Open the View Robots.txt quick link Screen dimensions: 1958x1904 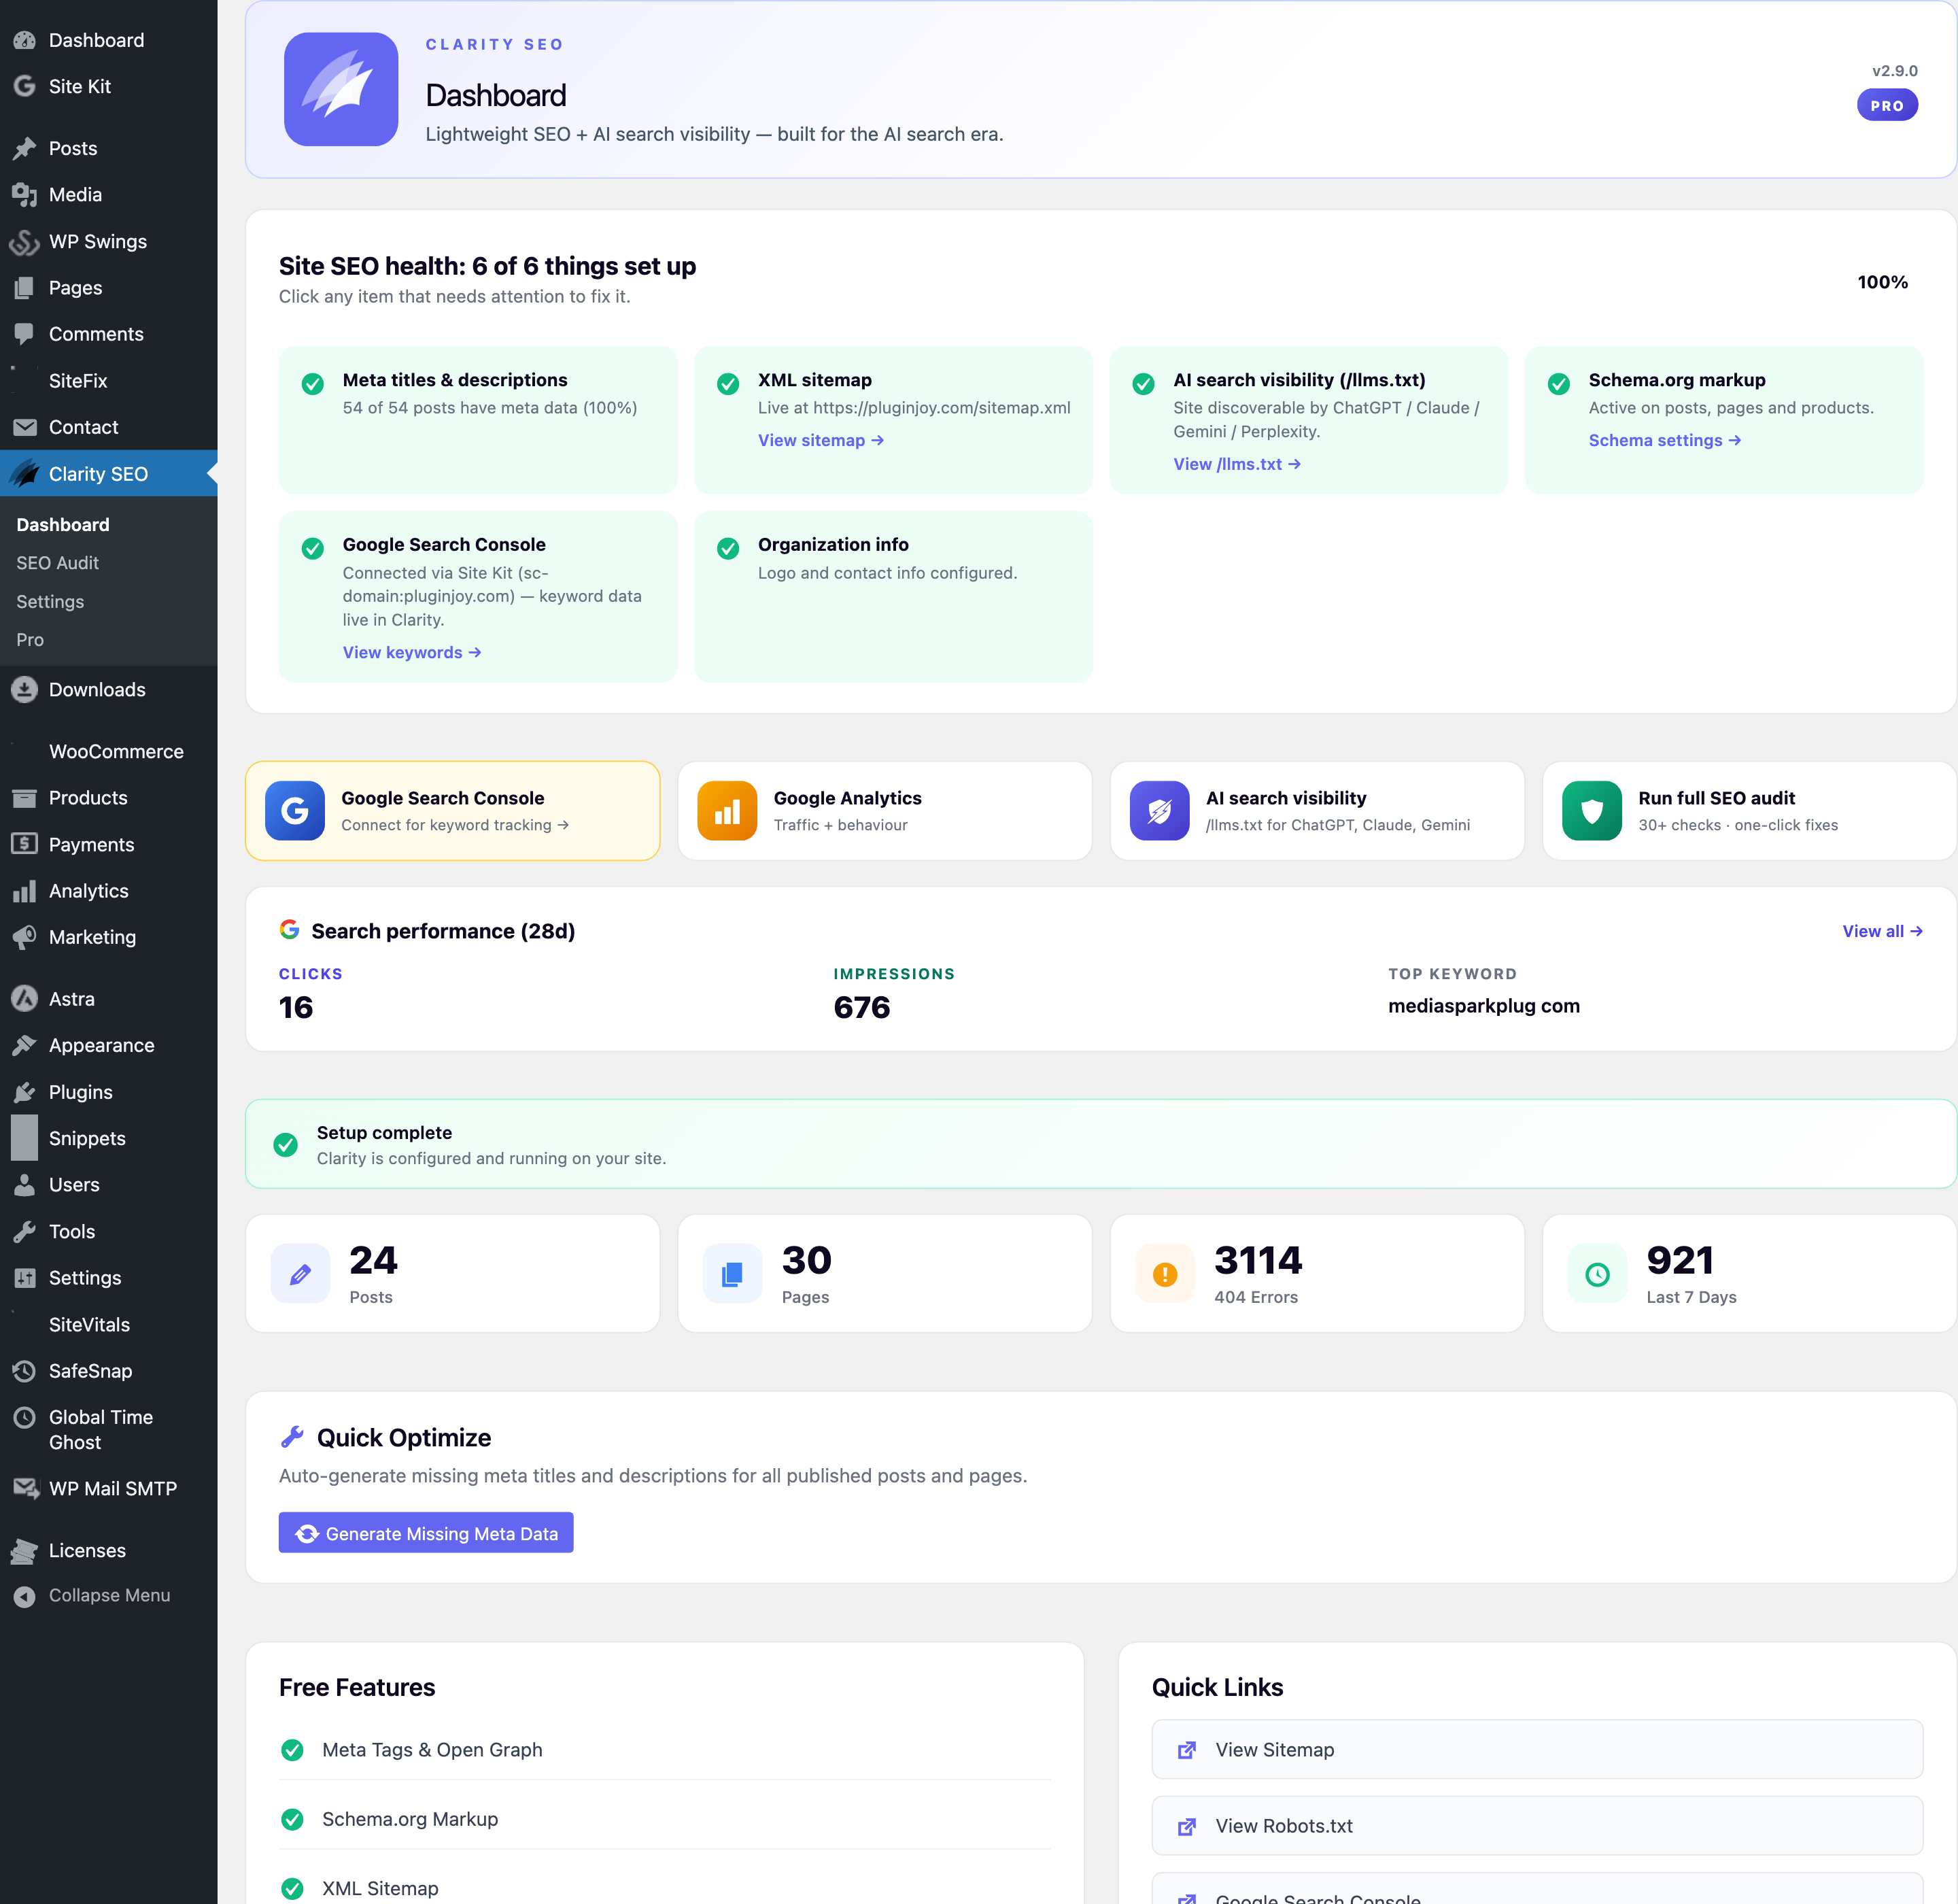click(1537, 1826)
